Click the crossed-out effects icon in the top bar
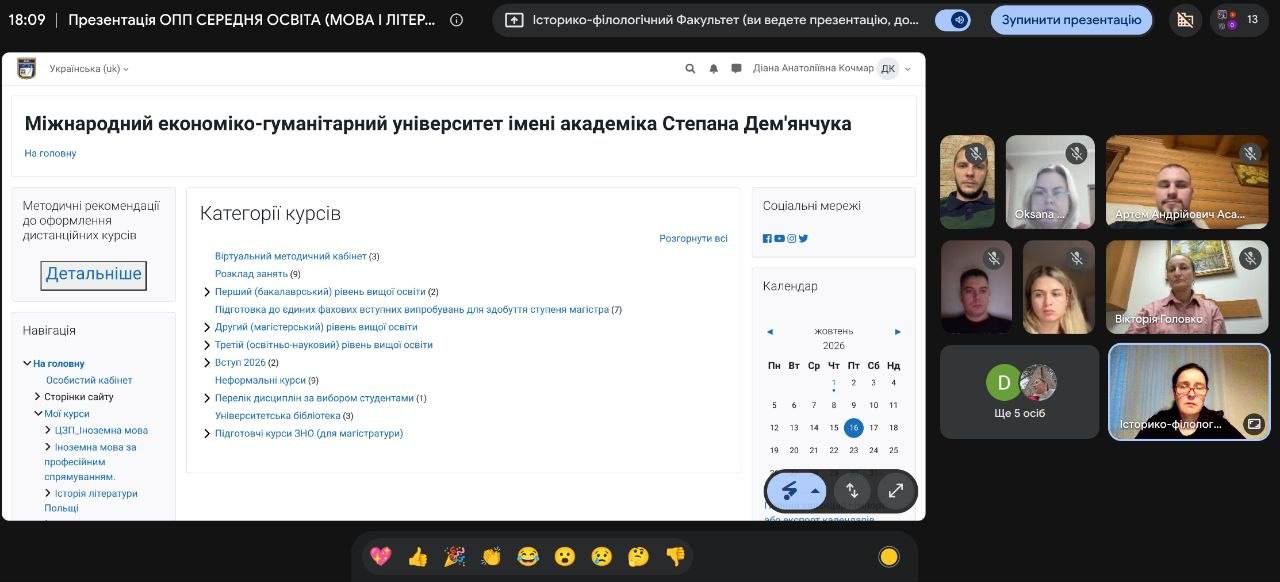Image resolution: width=1280 pixels, height=582 pixels. (x=1185, y=20)
